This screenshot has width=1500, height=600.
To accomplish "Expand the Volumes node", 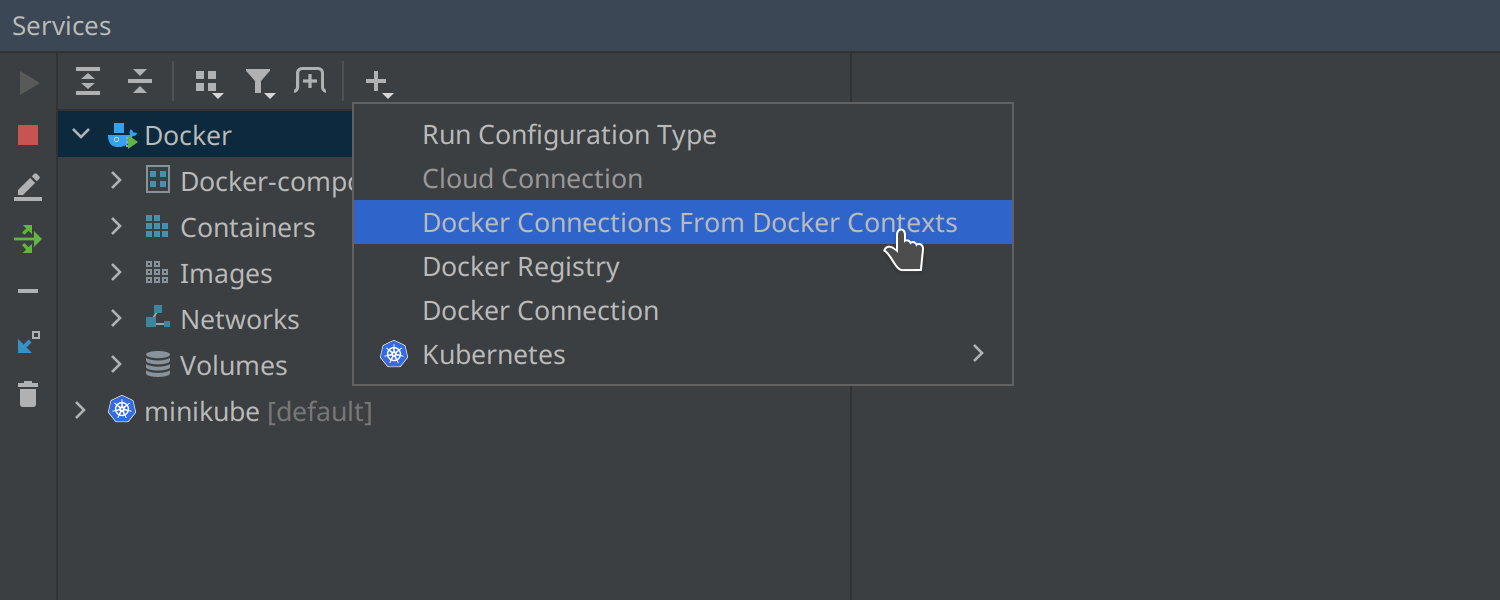I will [116, 364].
